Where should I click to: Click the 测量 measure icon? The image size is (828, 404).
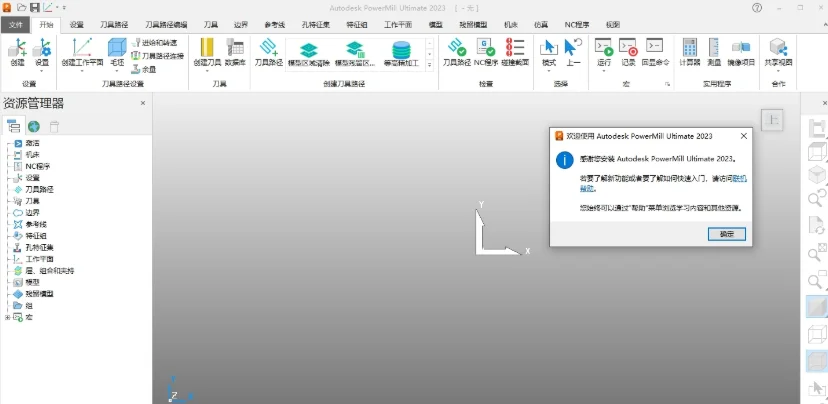point(714,48)
